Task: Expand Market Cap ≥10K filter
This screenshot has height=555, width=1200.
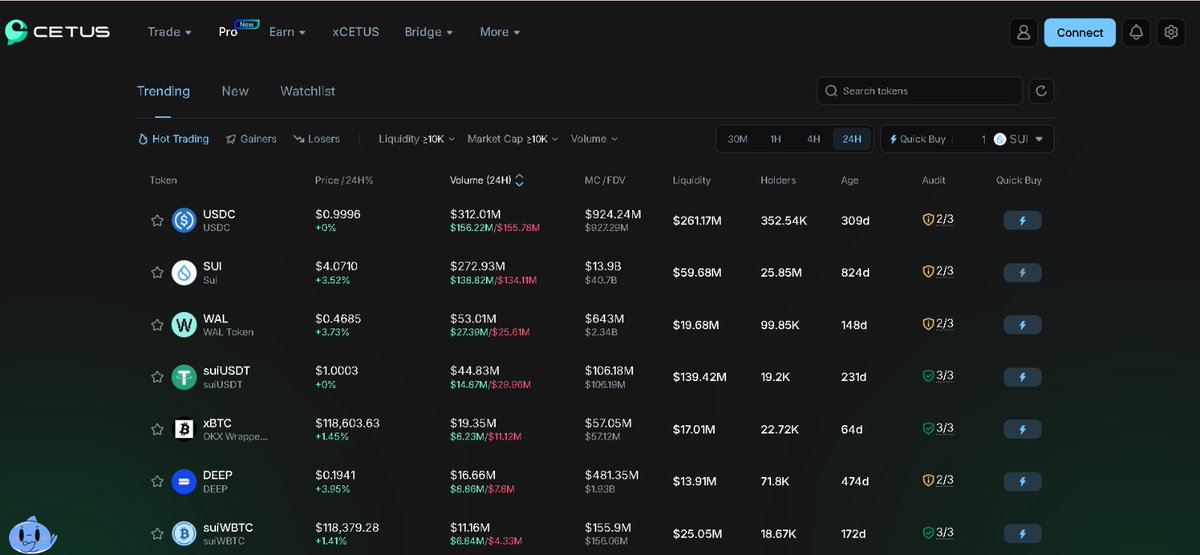Action: 513,139
